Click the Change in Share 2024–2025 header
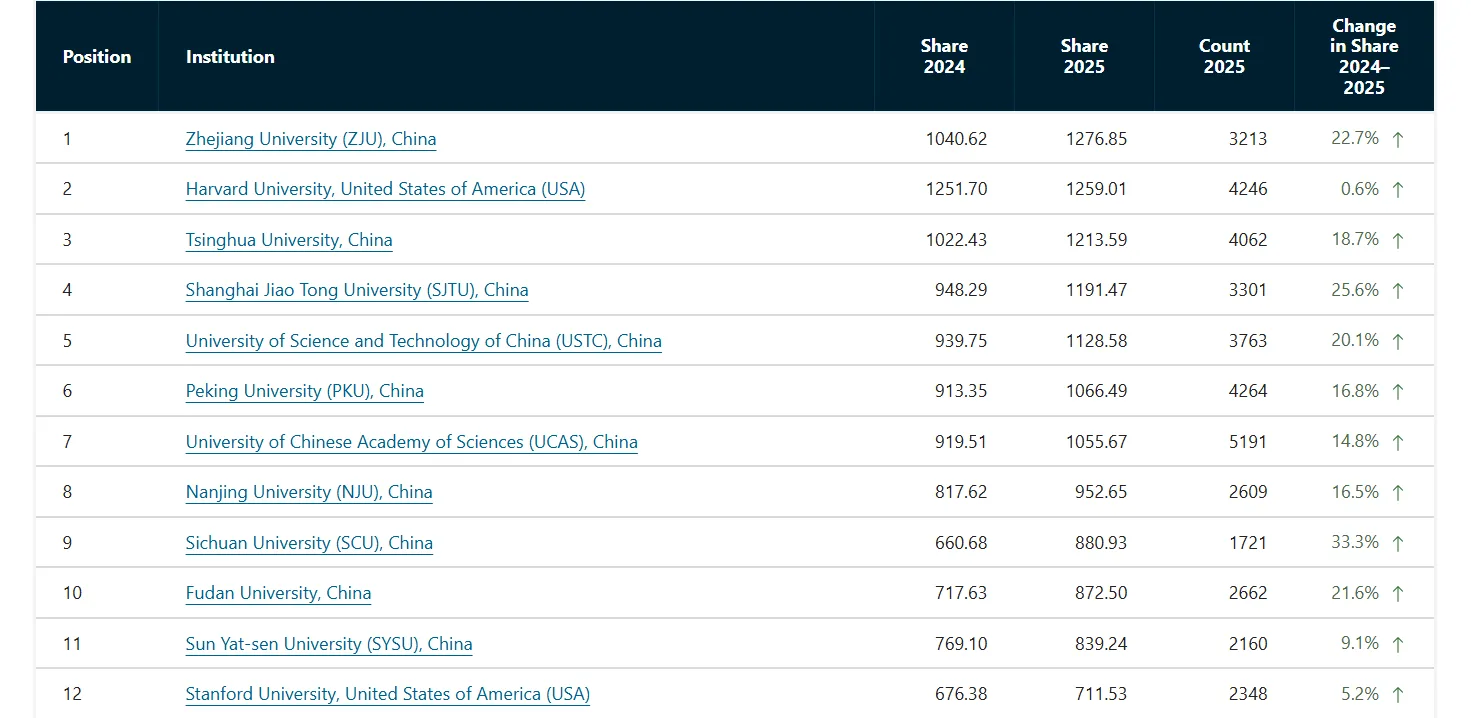Viewport: 1471px width, 718px height. 1364,56
